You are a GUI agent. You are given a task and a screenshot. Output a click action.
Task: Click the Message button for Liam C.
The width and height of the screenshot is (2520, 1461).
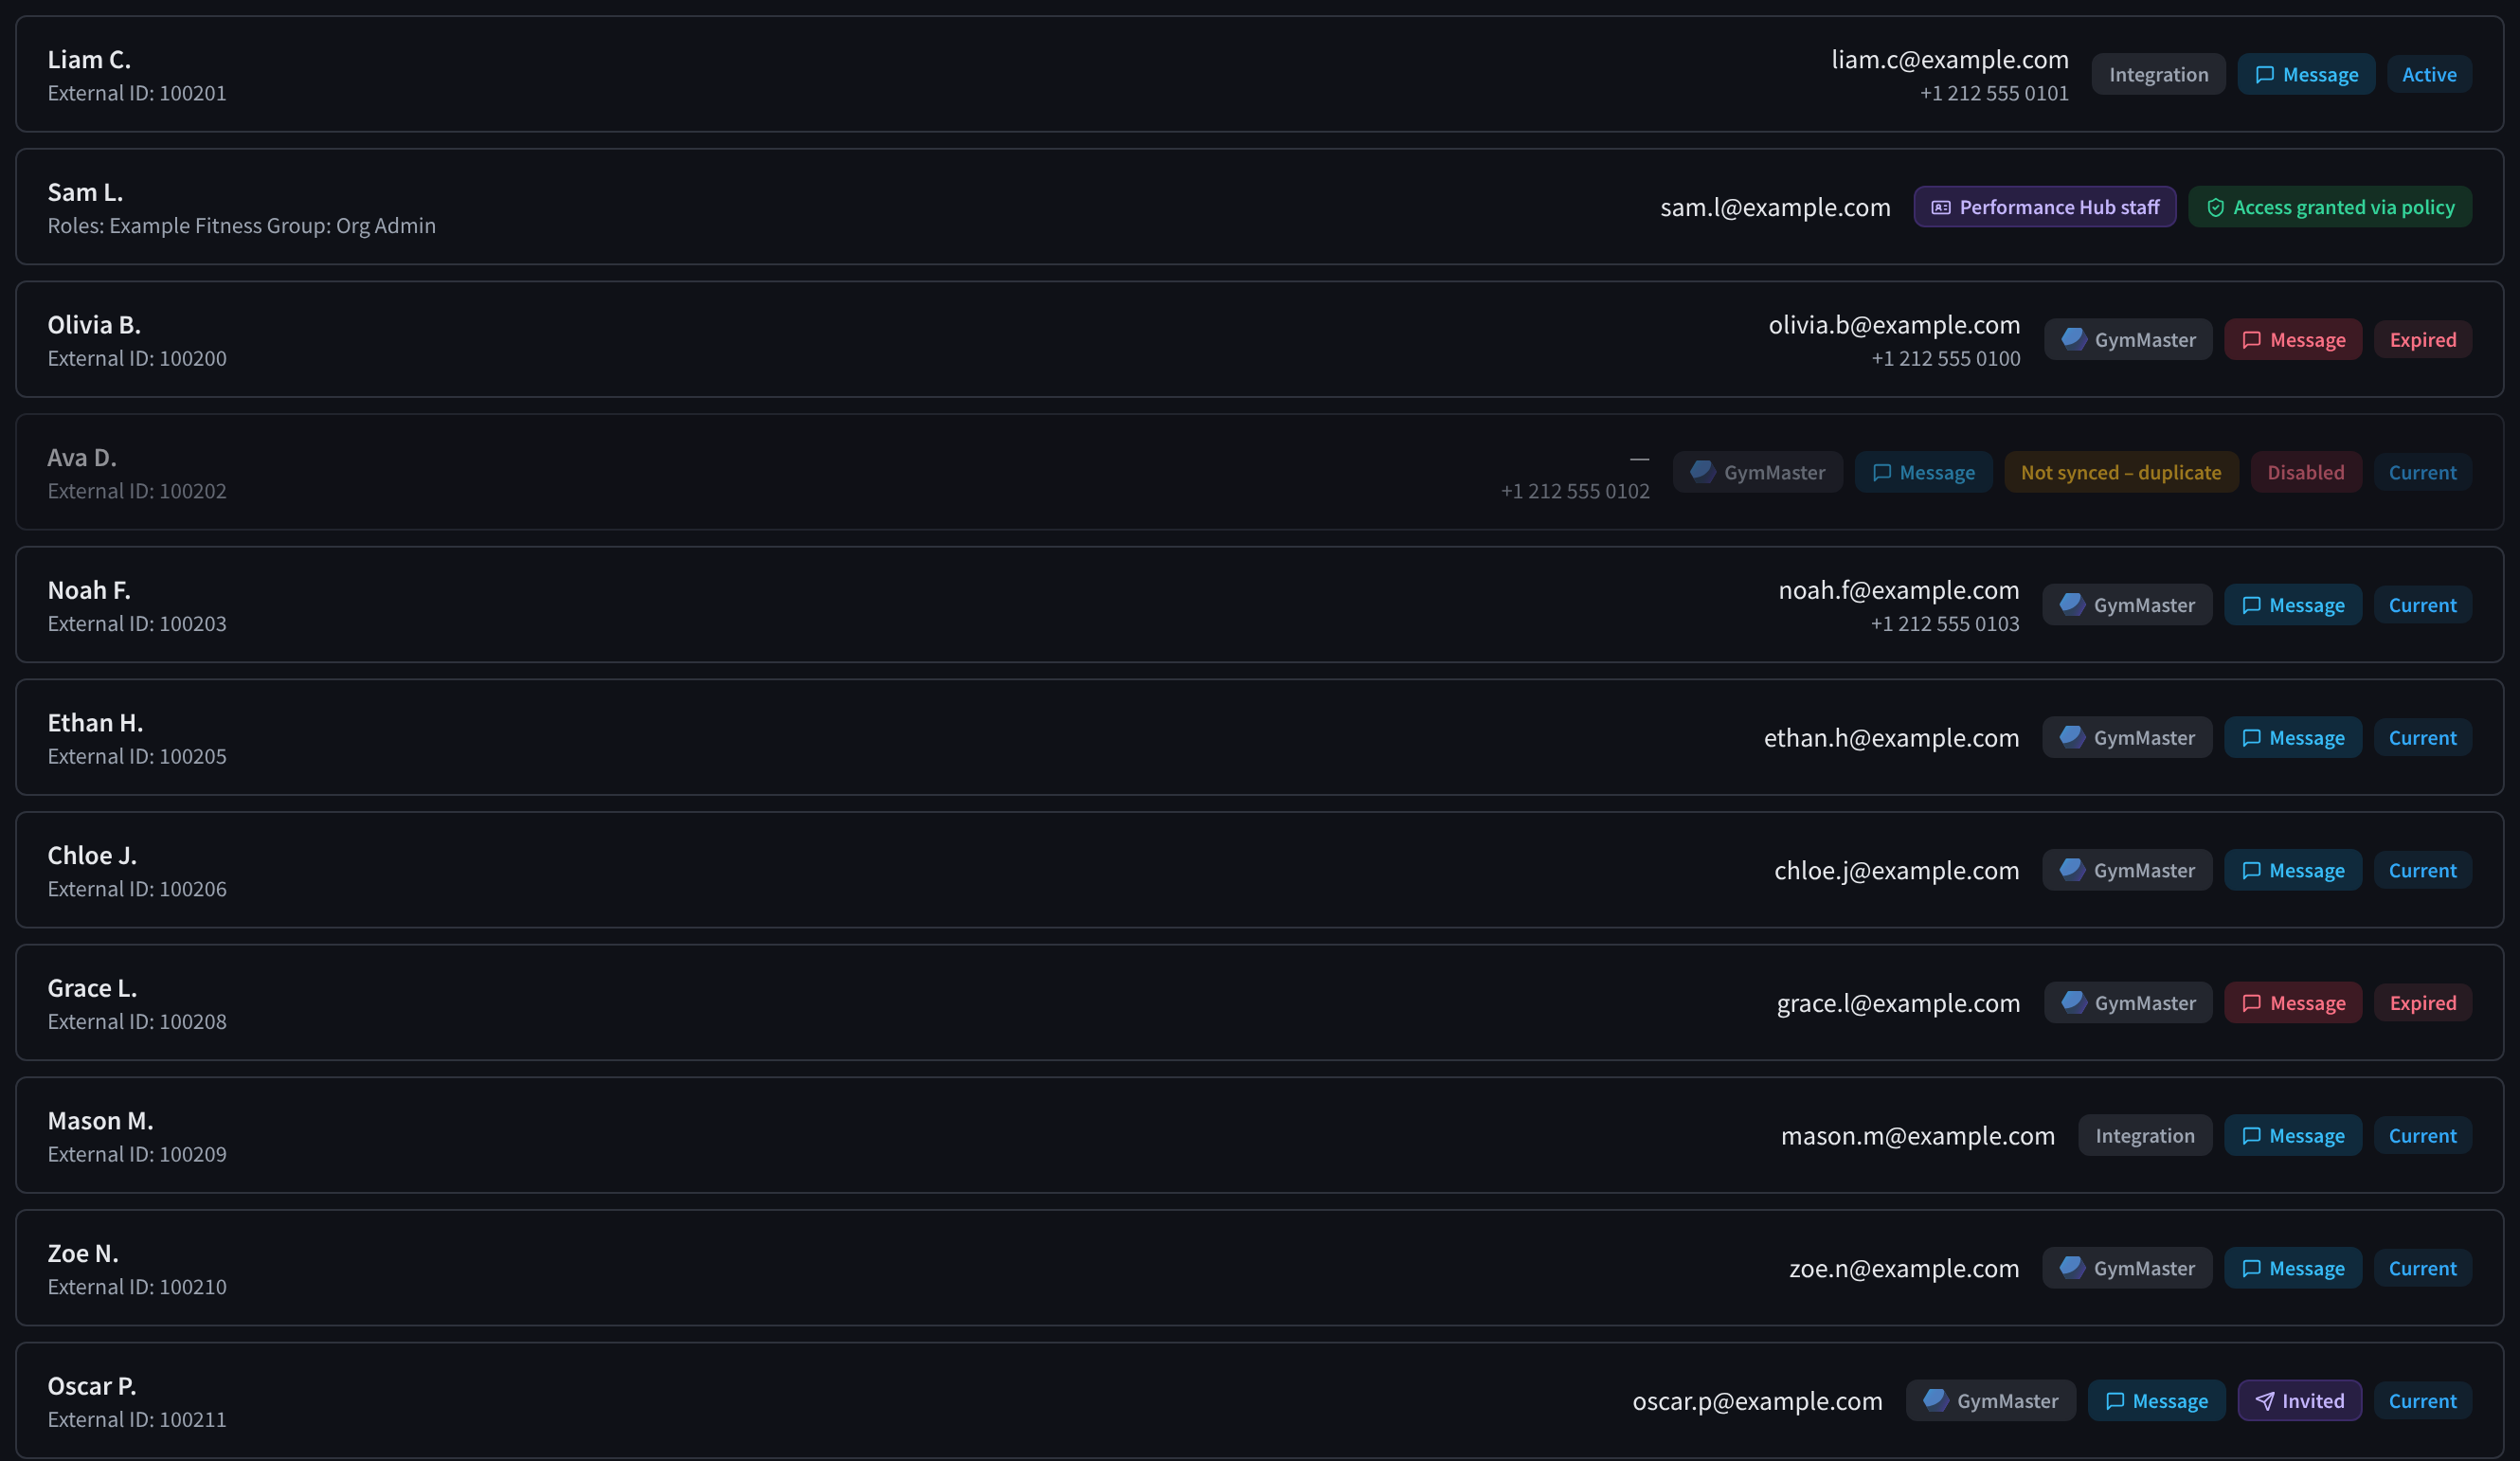(x=2306, y=75)
